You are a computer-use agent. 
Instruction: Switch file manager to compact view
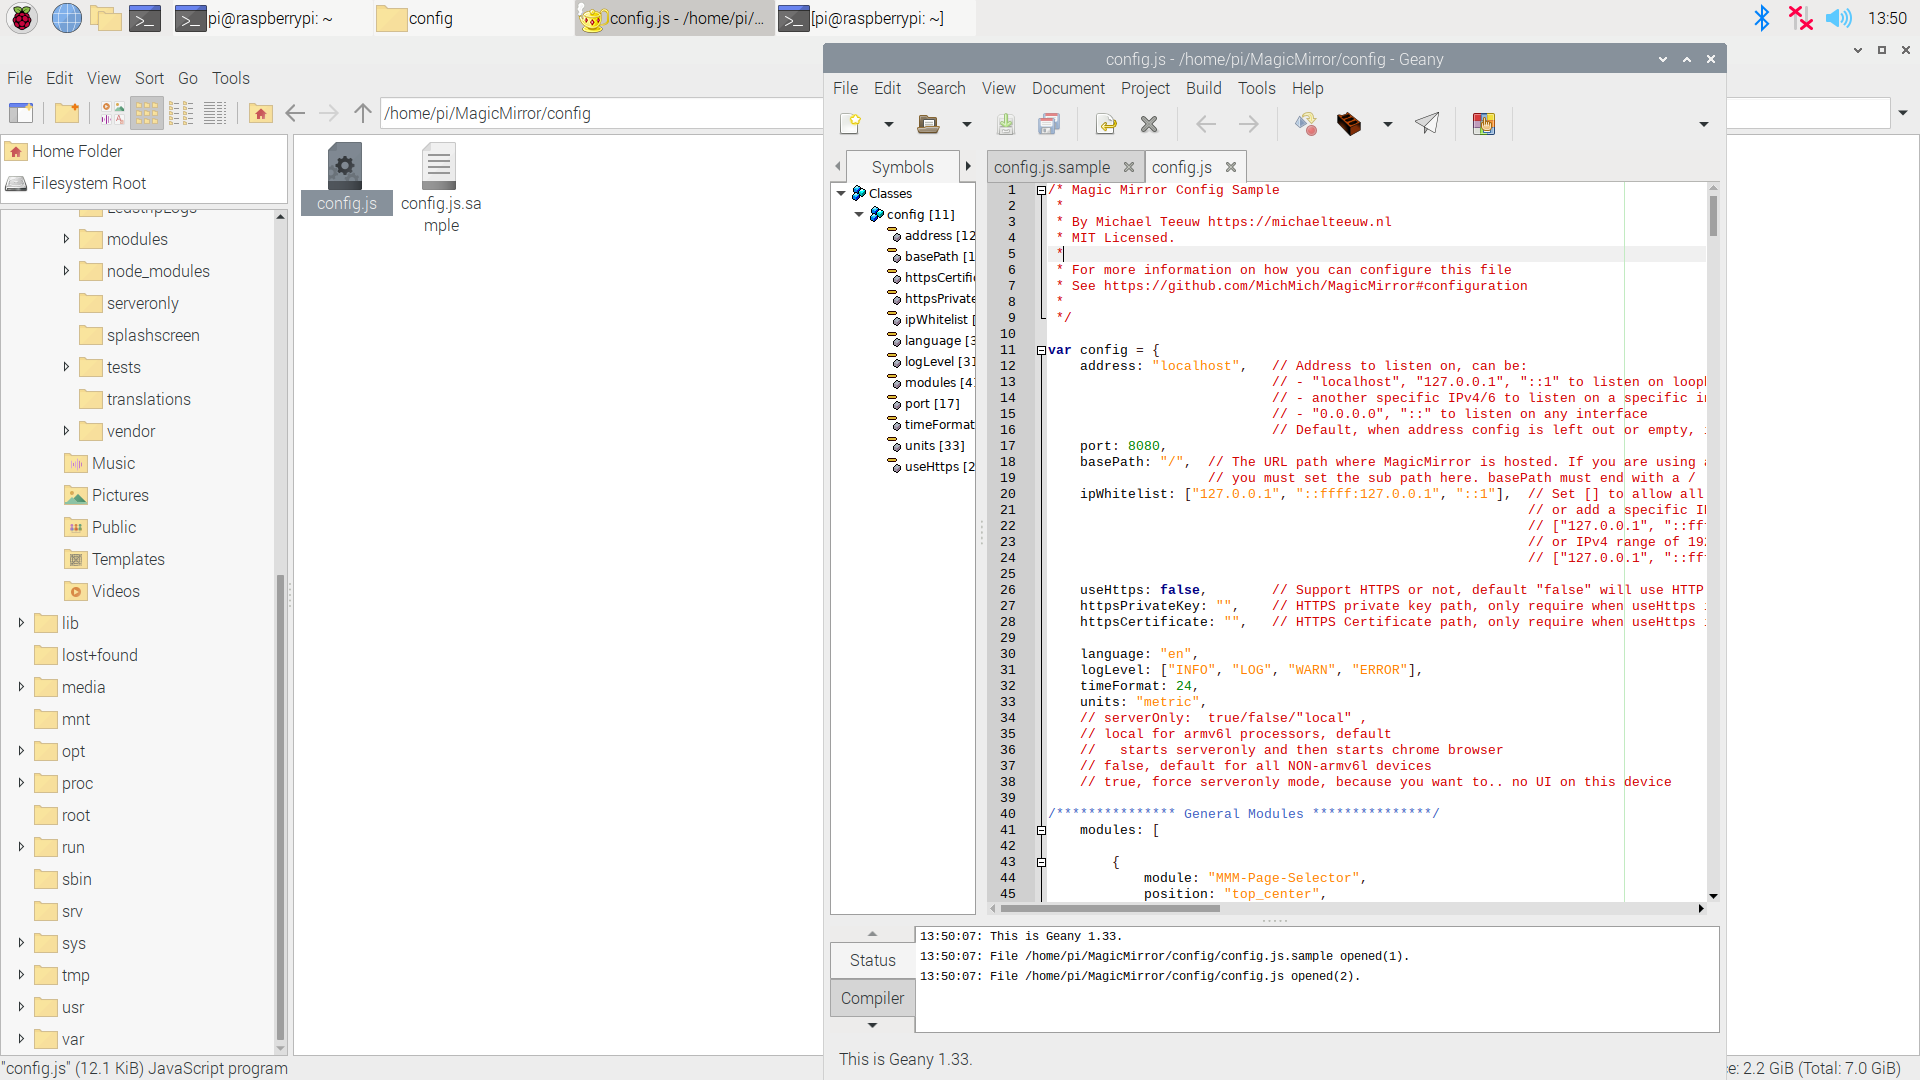[181, 113]
